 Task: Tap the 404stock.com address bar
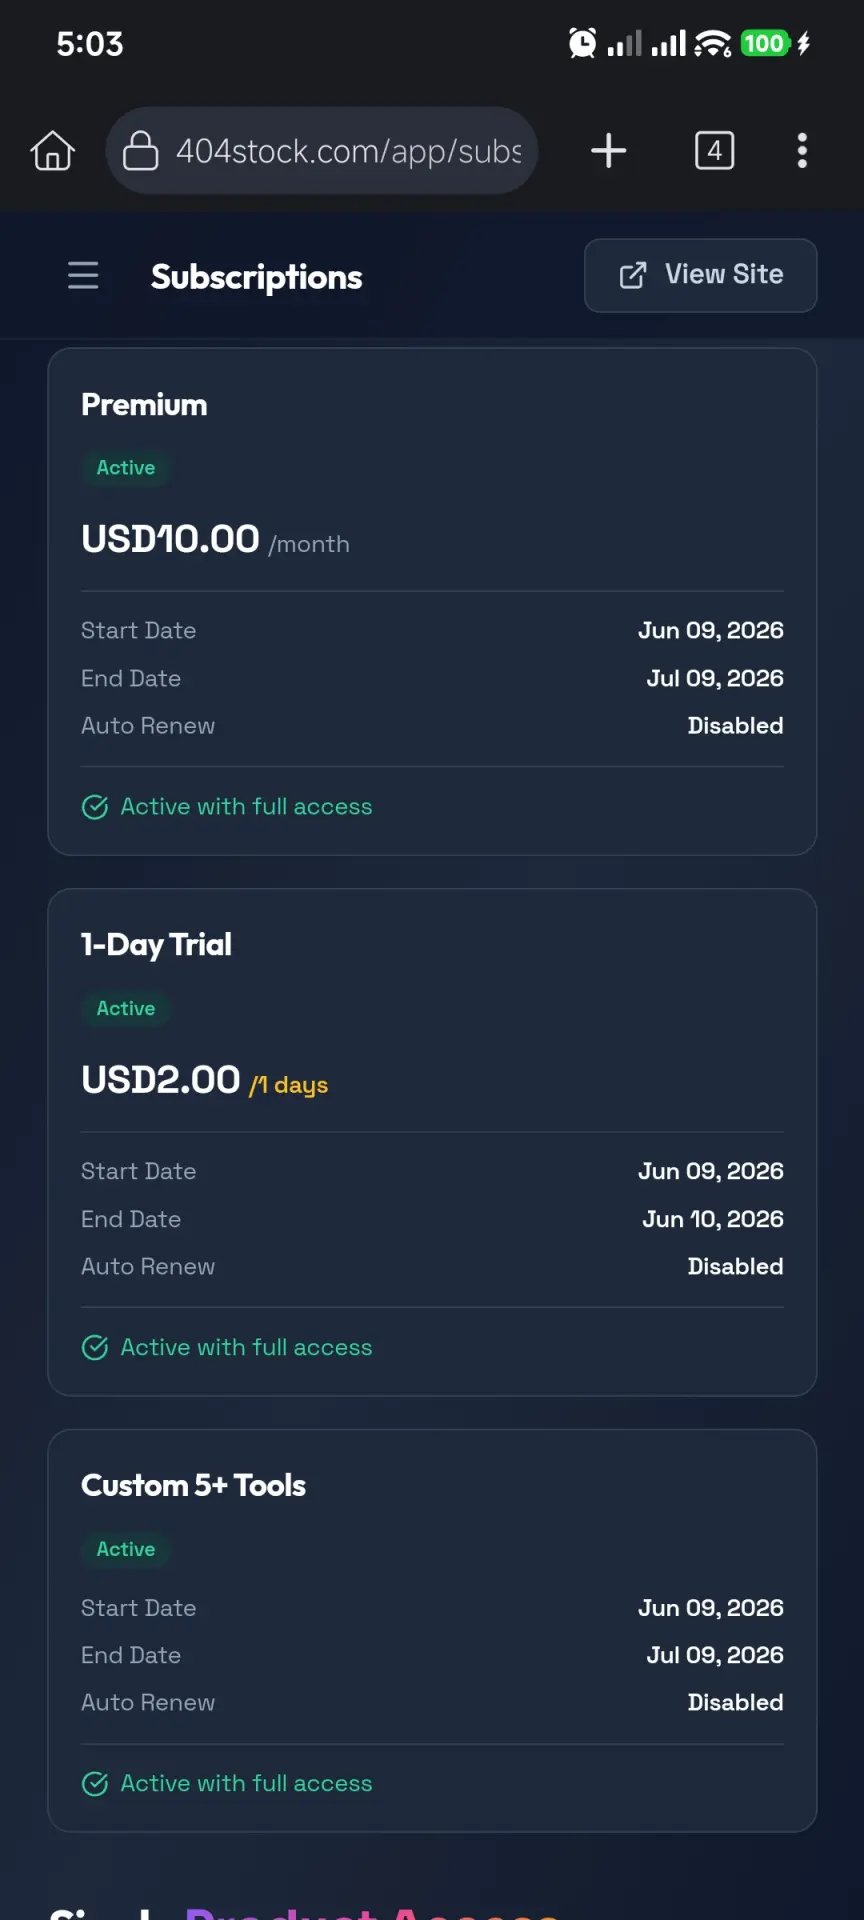(x=322, y=151)
